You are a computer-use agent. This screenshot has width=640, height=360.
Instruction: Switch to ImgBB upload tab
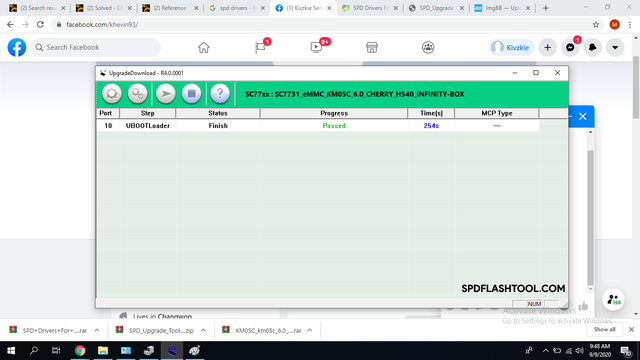(x=502, y=8)
